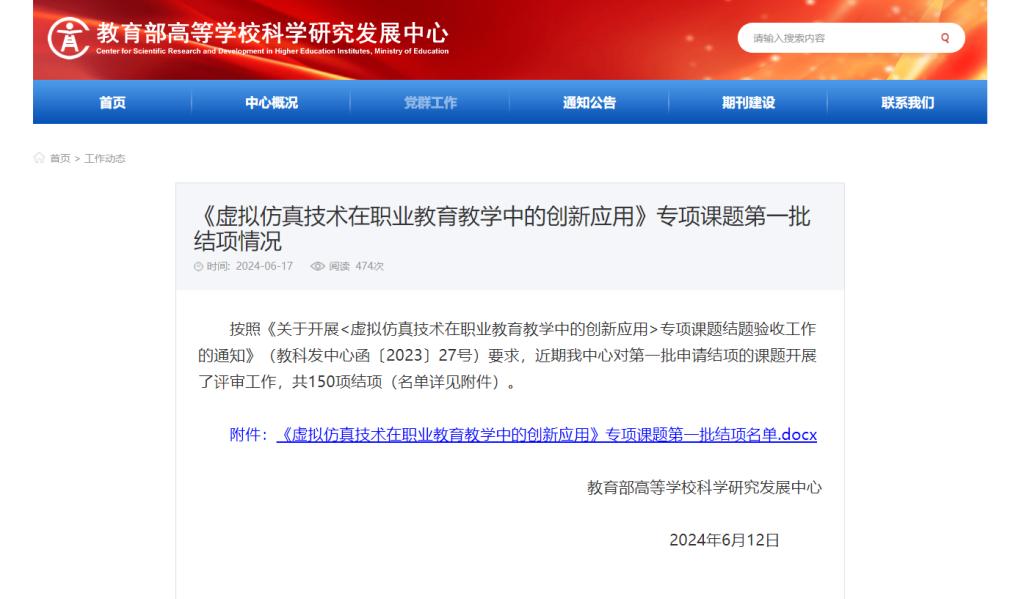Viewport: 1024px width, 599px height.
Task: Click the 首页 breadcrumb link
Action: (60, 159)
